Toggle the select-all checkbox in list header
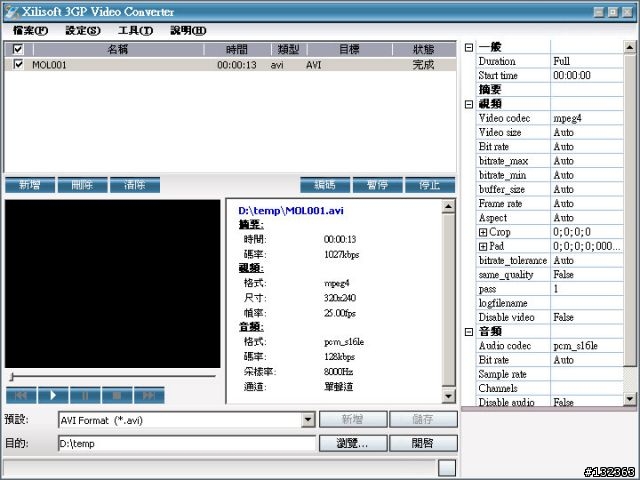640x480 pixels. coord(18,49)
